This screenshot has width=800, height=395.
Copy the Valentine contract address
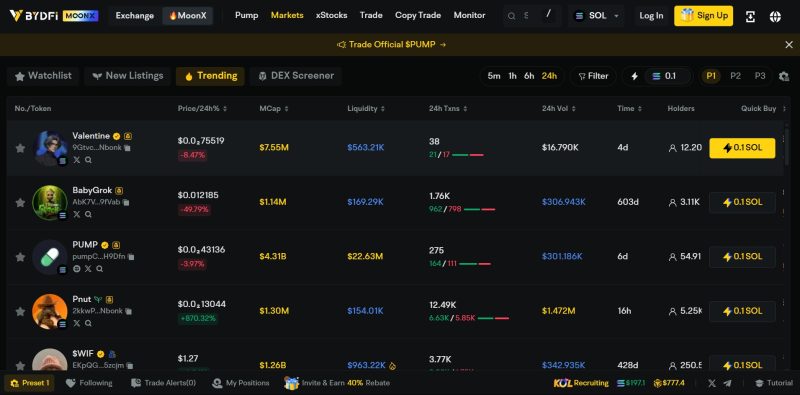128,148
